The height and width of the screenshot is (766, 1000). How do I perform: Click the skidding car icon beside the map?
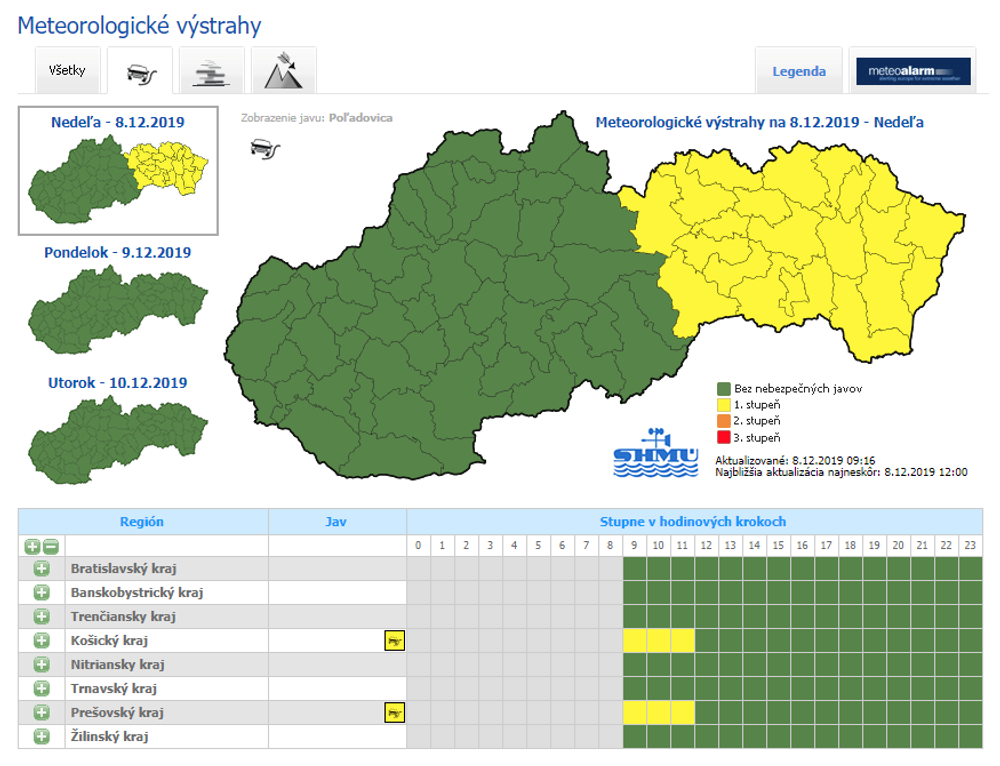(265, 148)
